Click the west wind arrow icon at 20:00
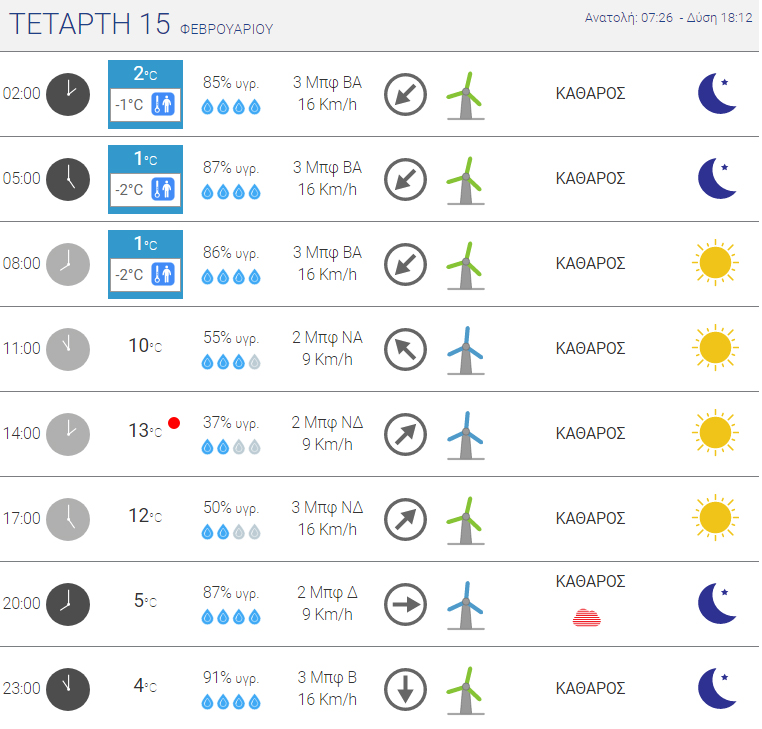 pos(405,605)
